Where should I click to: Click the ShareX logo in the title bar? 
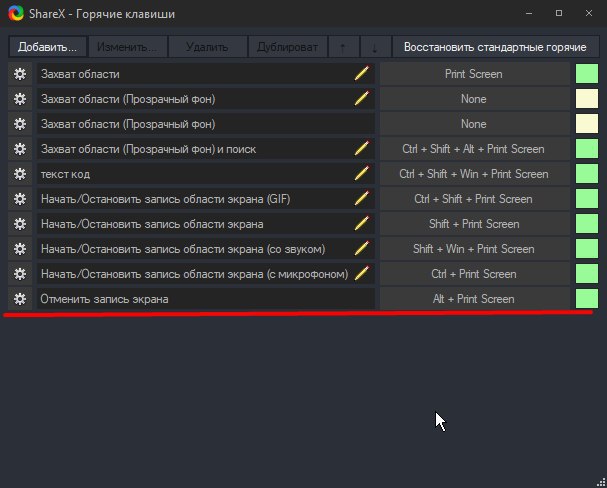pyautogui.click(x=16, y=14)
